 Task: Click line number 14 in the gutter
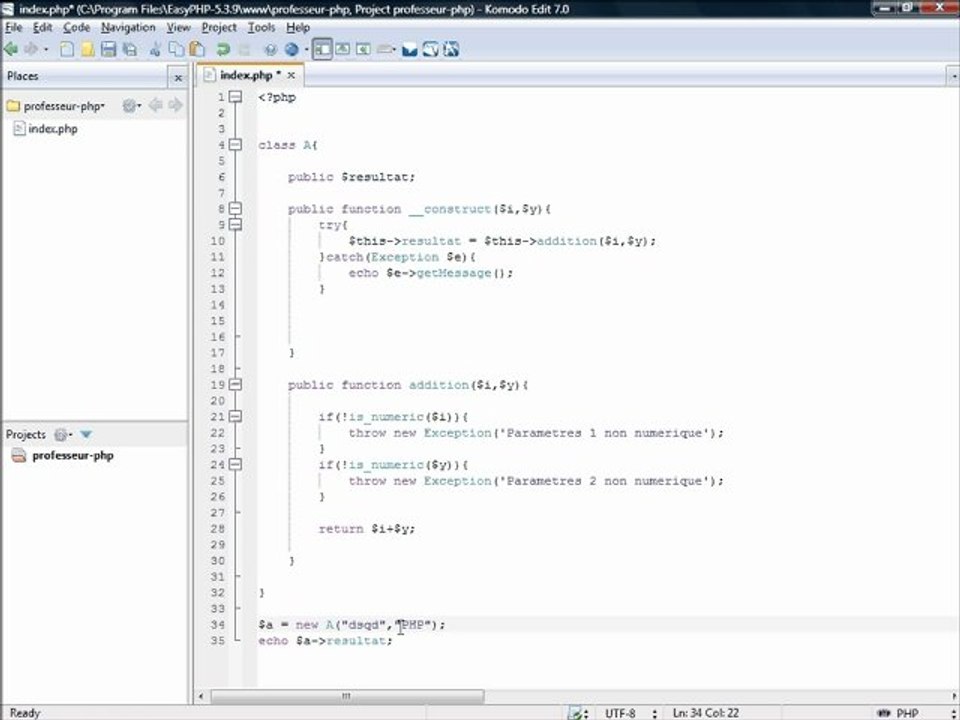point(217,305)
